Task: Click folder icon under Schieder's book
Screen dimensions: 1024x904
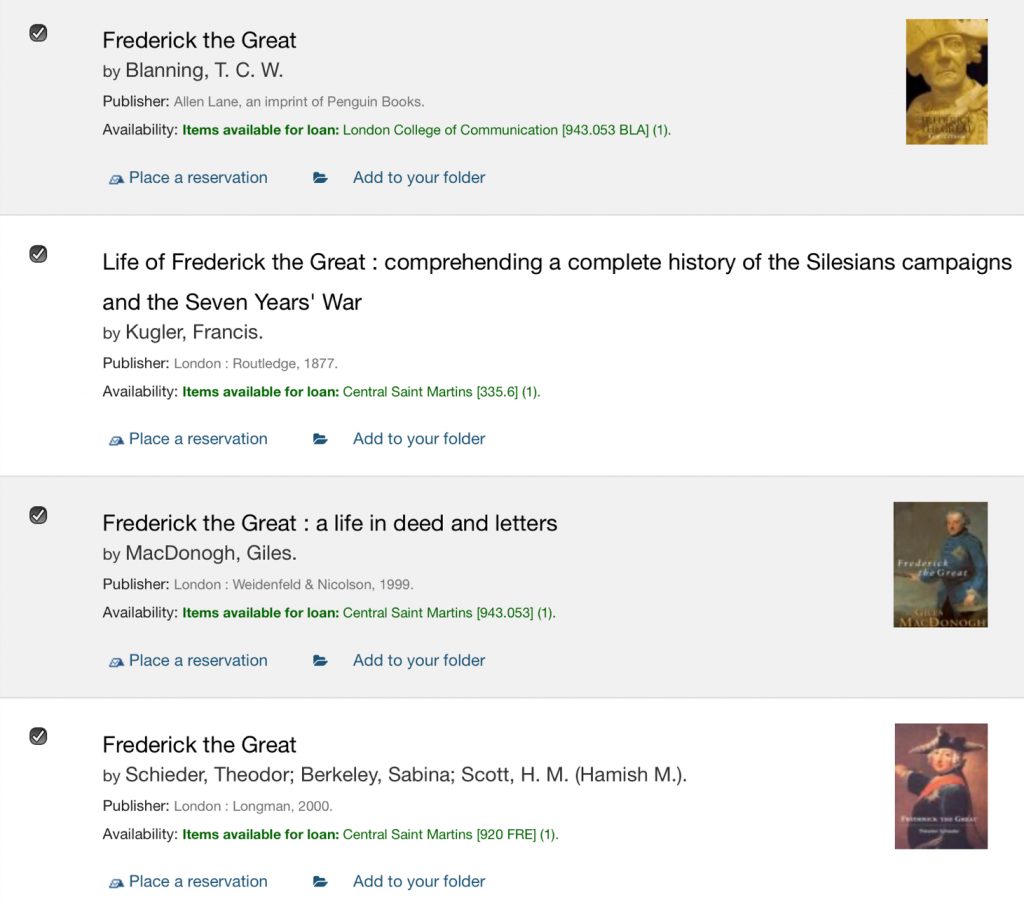Action: (320, 882)
